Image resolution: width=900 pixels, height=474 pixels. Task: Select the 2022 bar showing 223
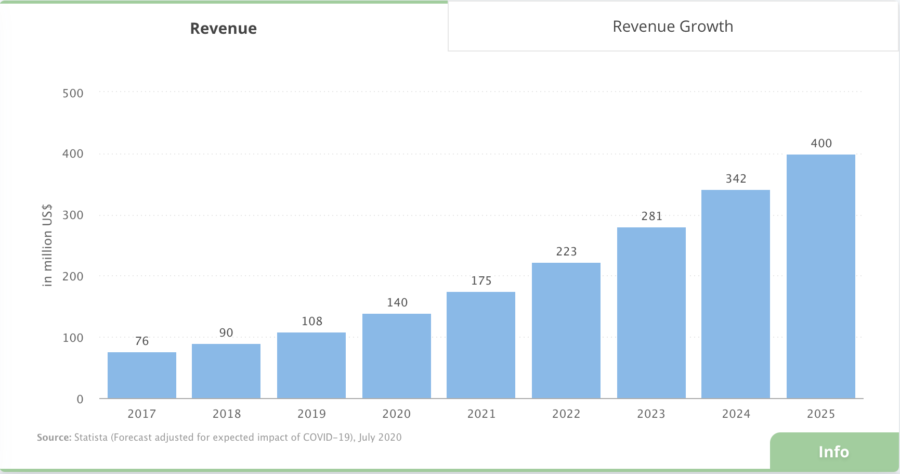tap(566, 330)
